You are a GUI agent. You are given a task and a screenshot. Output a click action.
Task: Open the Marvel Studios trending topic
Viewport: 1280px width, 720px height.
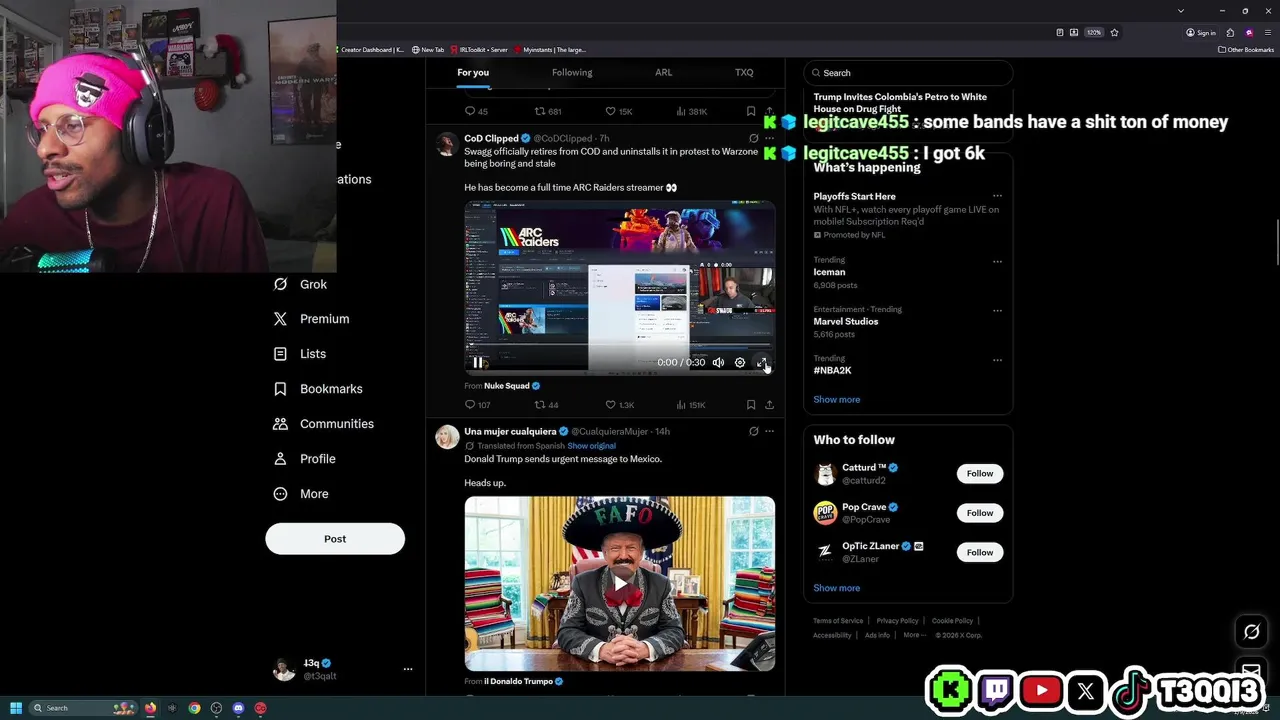[x=846, y=321]
